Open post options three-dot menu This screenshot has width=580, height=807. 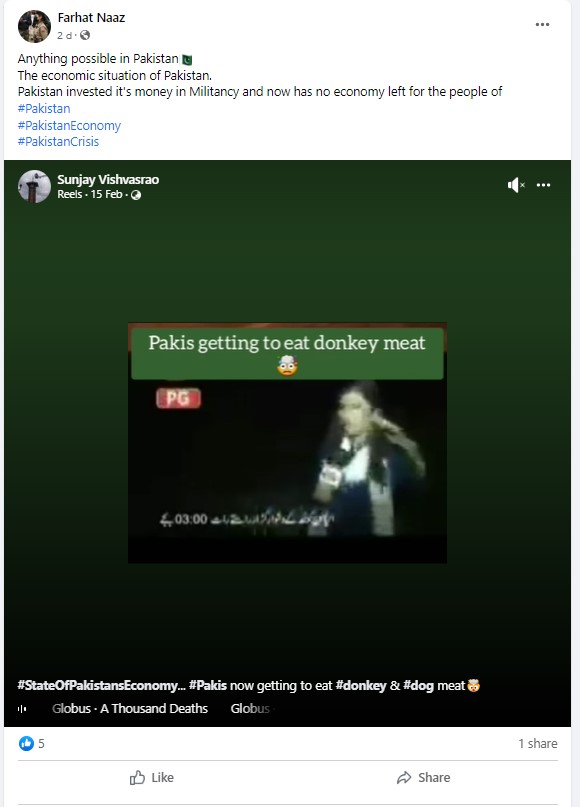[542, 25]
